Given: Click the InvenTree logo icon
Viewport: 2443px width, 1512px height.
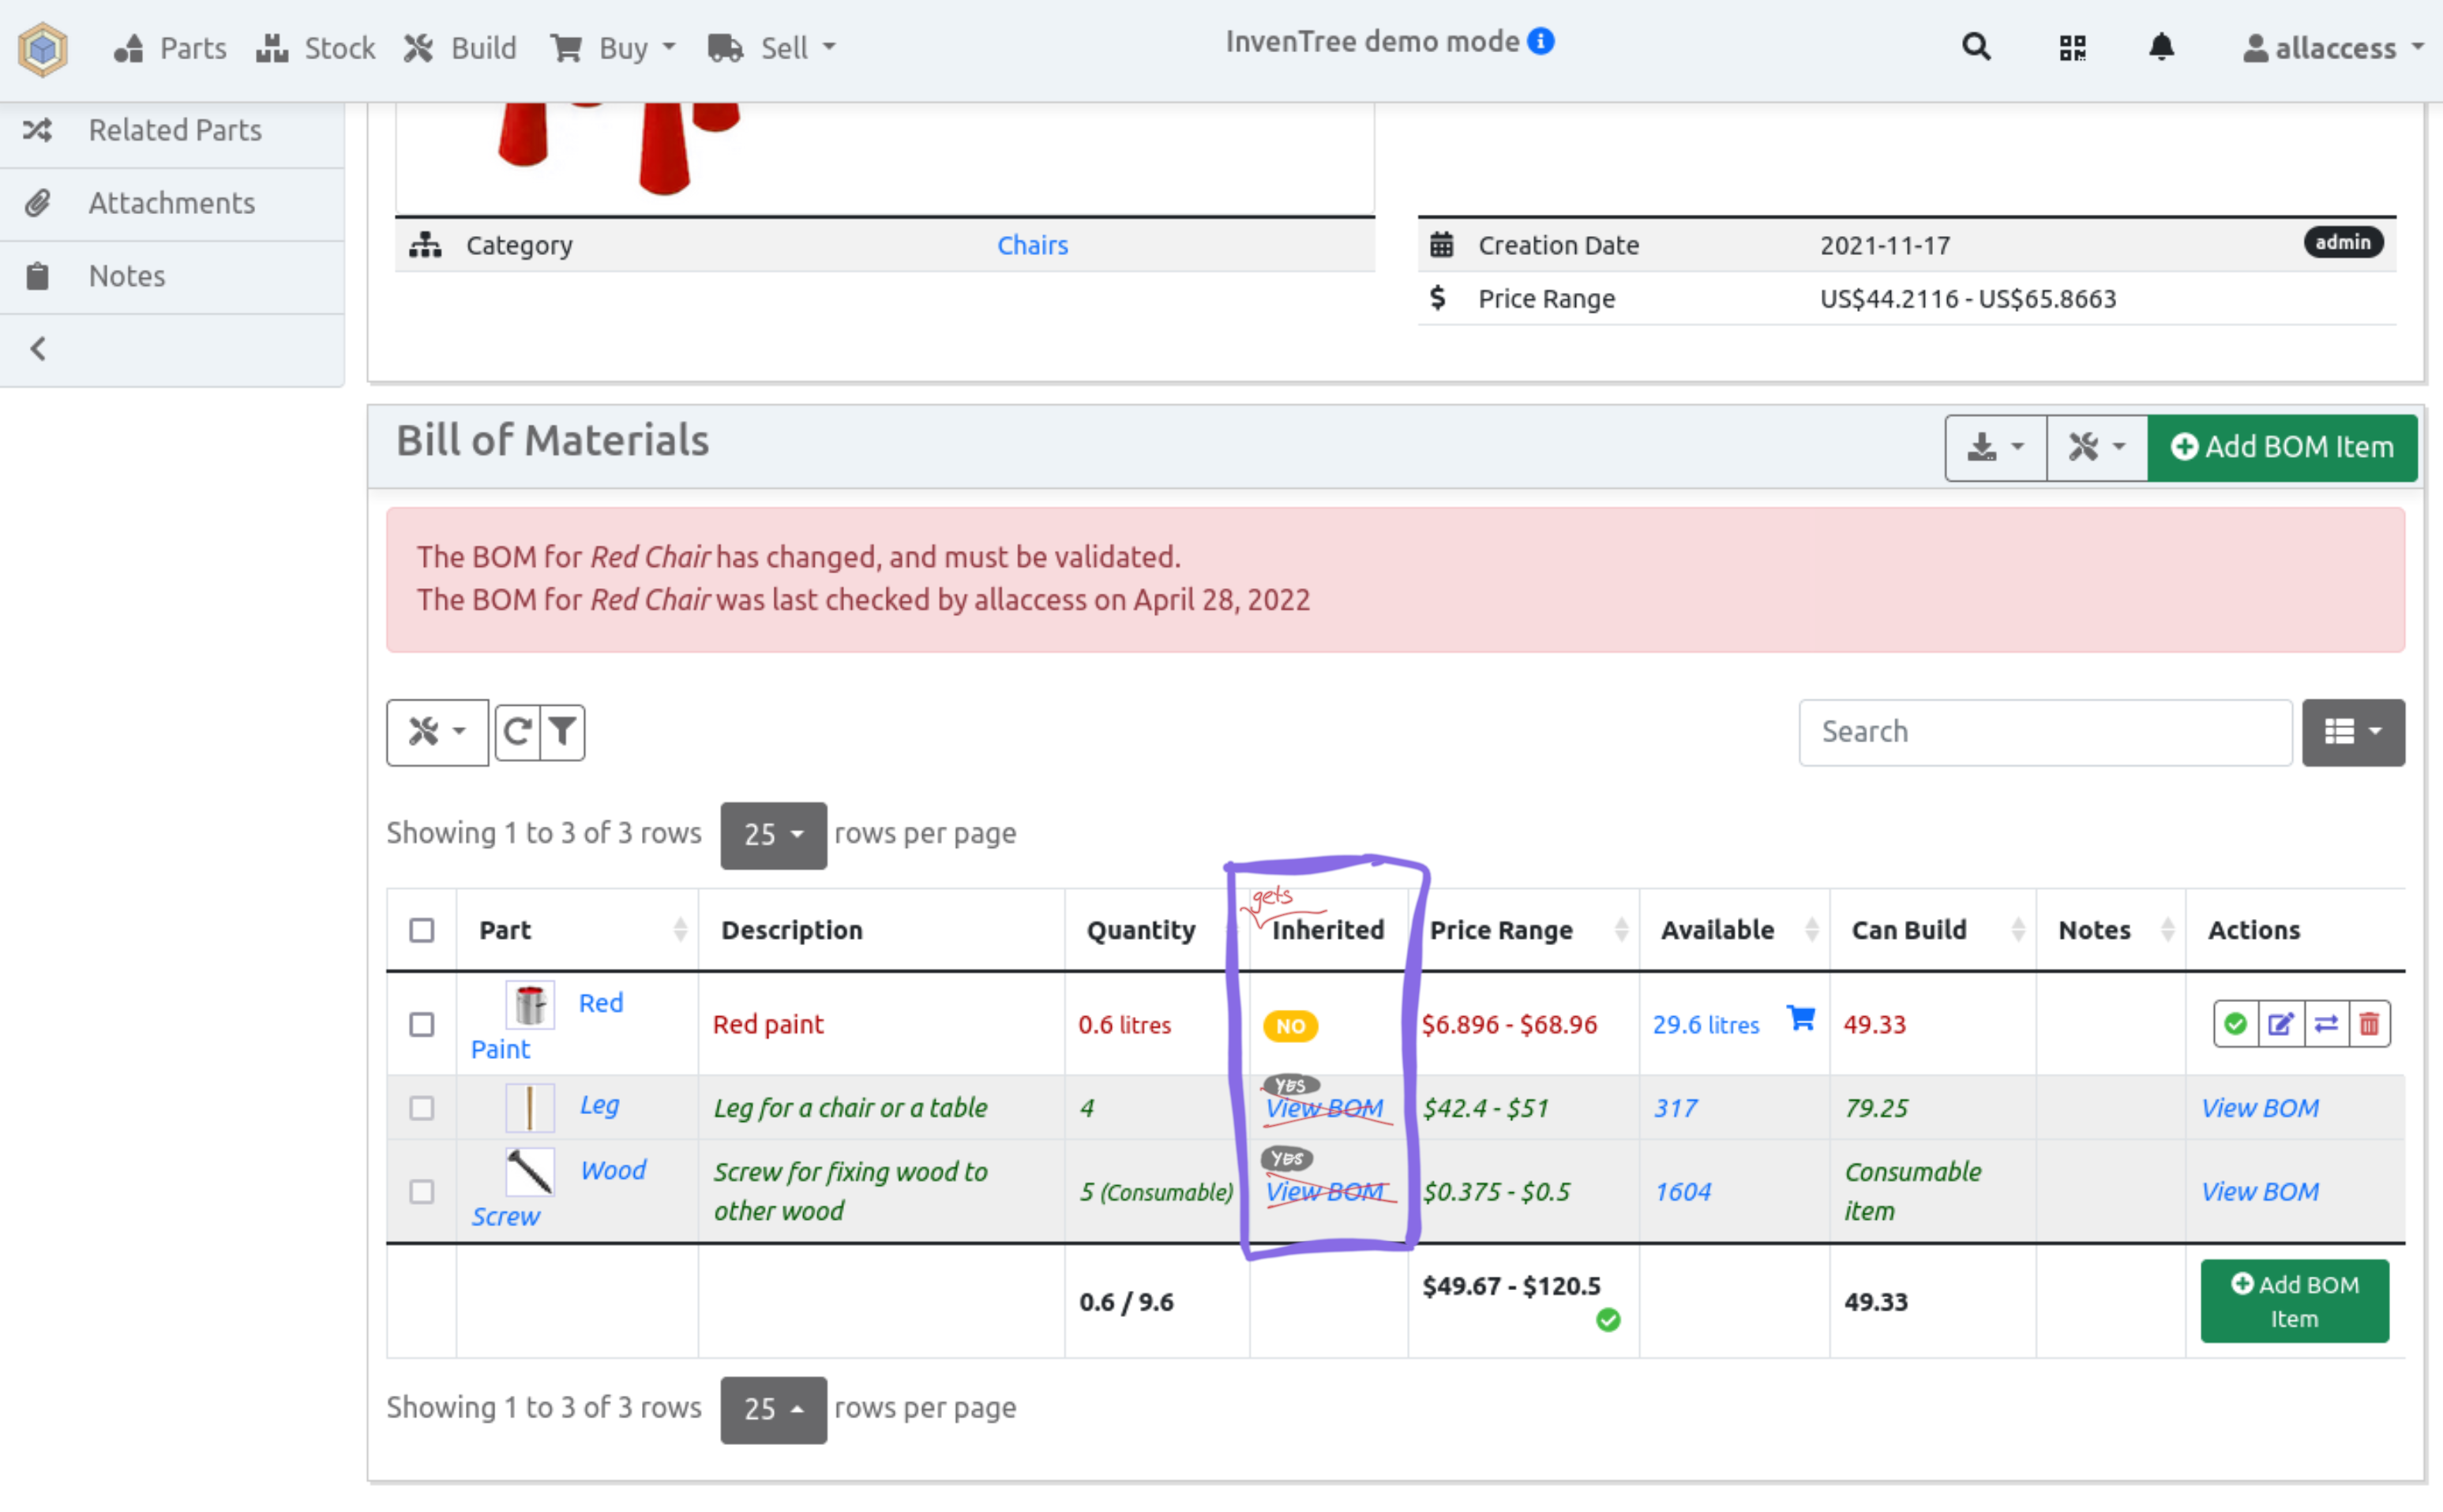Looking at the screenshot, I should point(43,48).
